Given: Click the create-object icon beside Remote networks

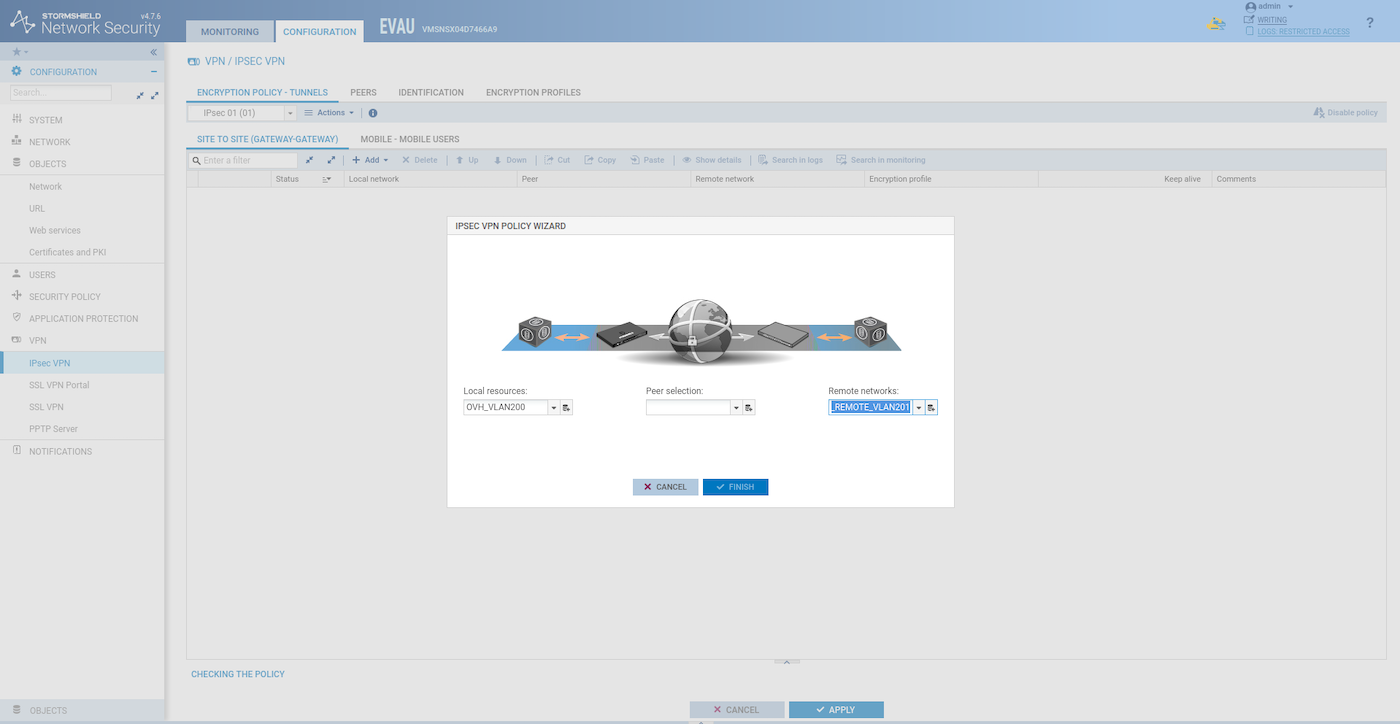Looking at the screenshot, I should tap(931, 408).
